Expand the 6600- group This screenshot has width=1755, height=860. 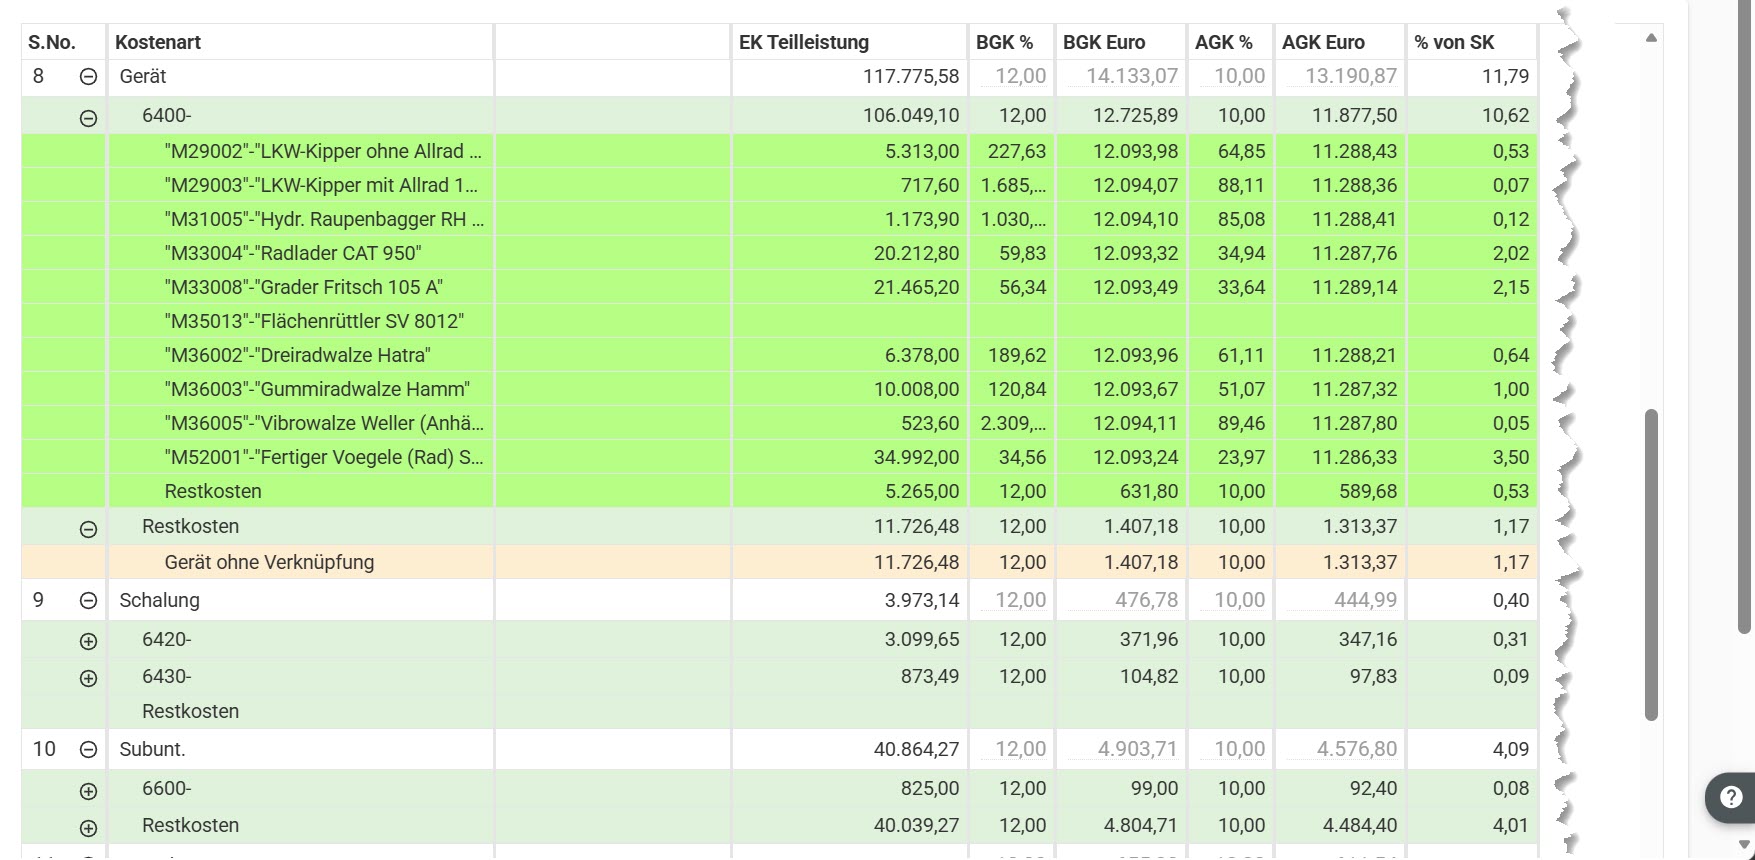(88, 791)
